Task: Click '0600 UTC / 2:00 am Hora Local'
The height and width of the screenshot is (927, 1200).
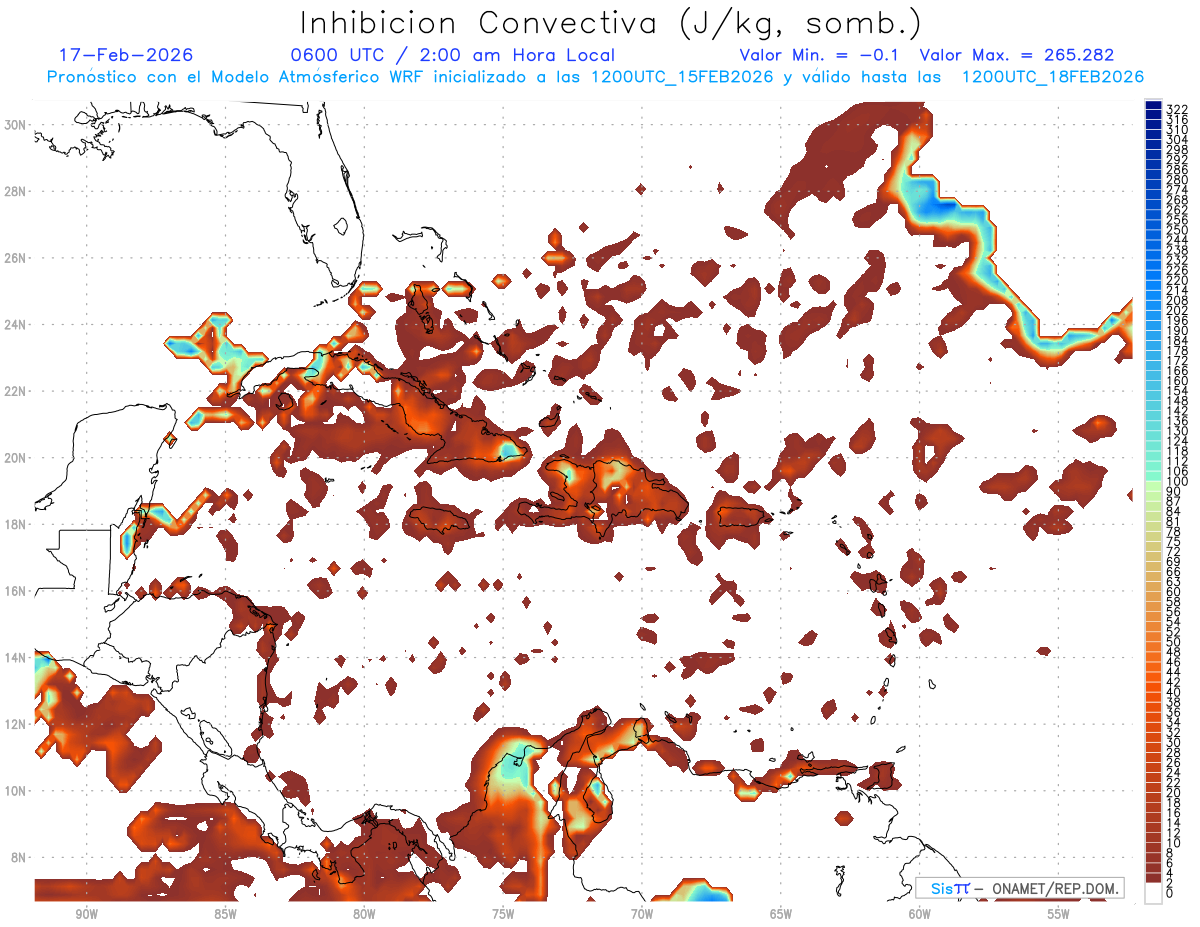Action: point(452,55)
